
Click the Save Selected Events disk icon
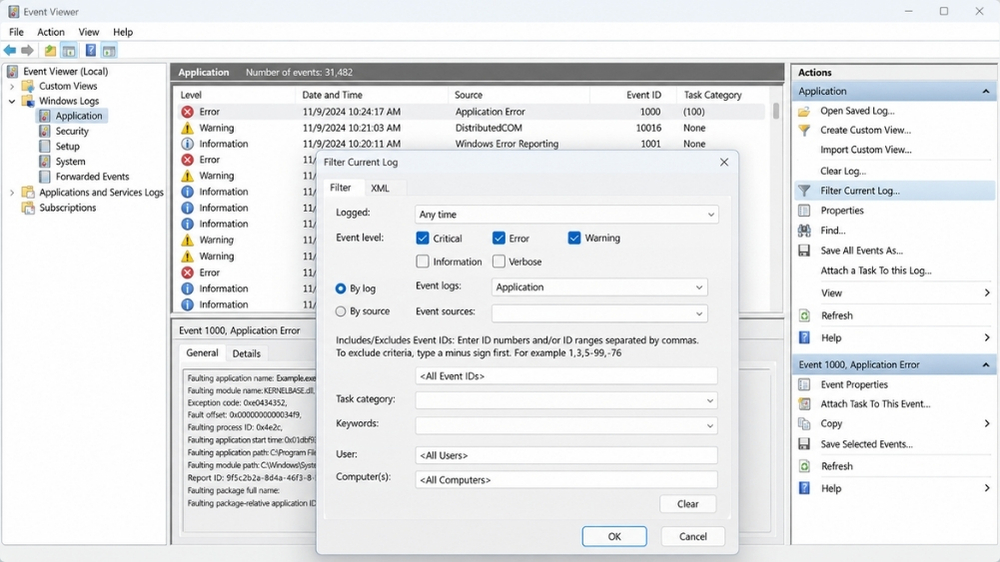(804, 444)
